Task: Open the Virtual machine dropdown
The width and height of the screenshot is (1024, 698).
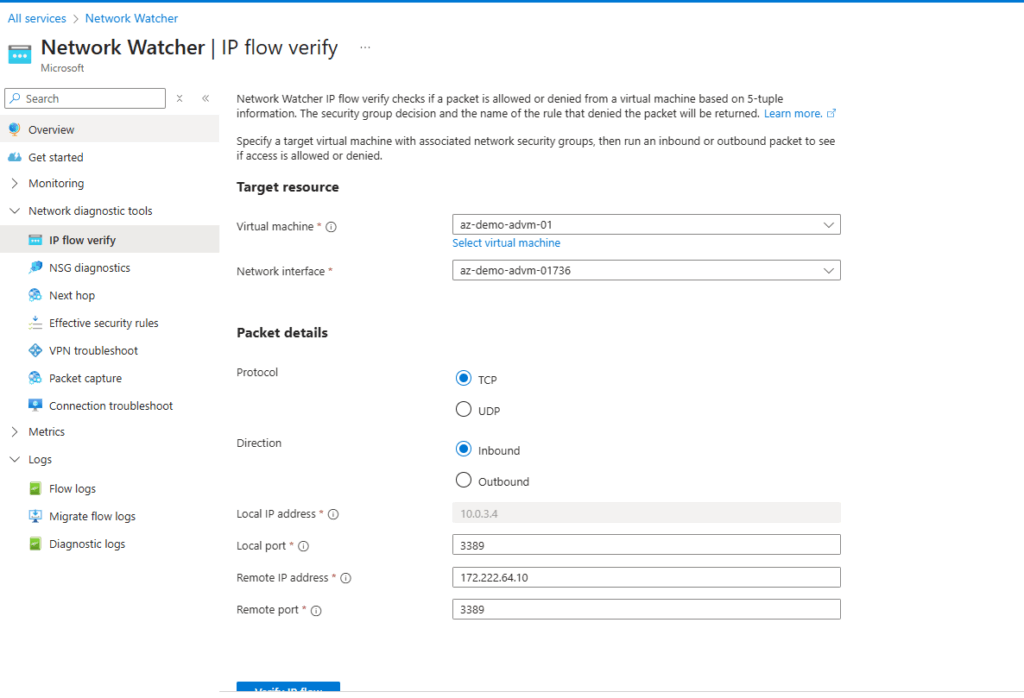Action: (x=646, y=225)
